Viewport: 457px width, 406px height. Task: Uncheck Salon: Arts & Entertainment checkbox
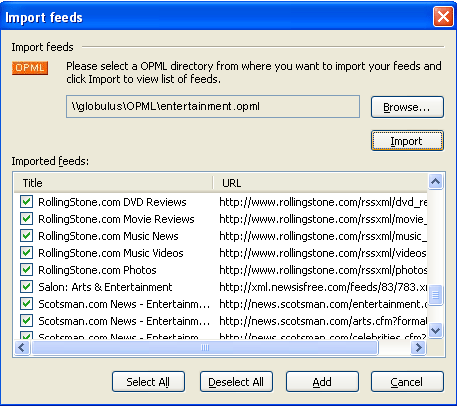26,287
